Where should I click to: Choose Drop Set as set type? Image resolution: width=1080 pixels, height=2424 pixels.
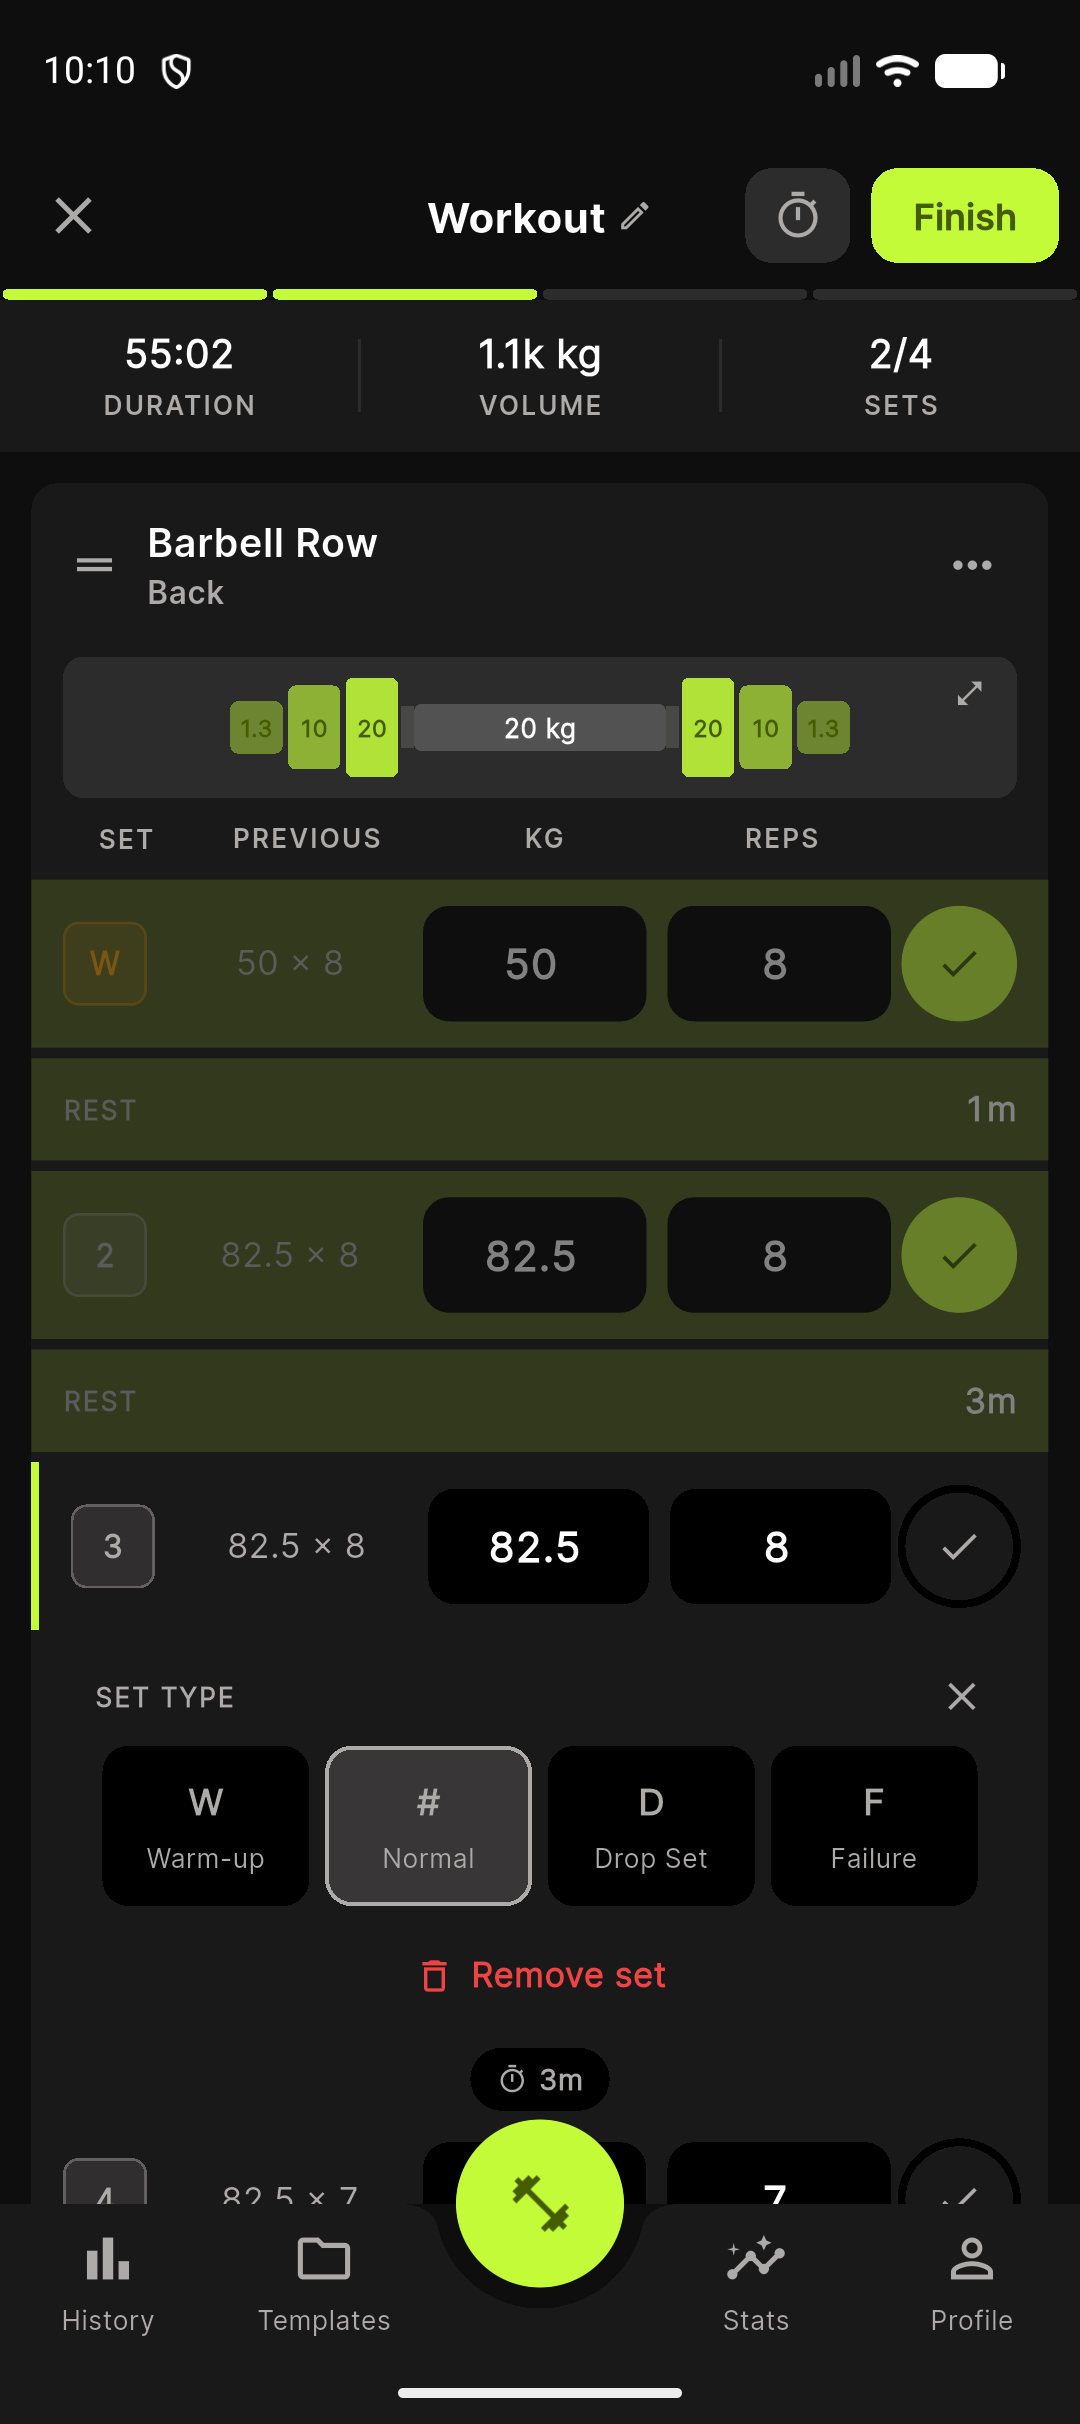651,1826
